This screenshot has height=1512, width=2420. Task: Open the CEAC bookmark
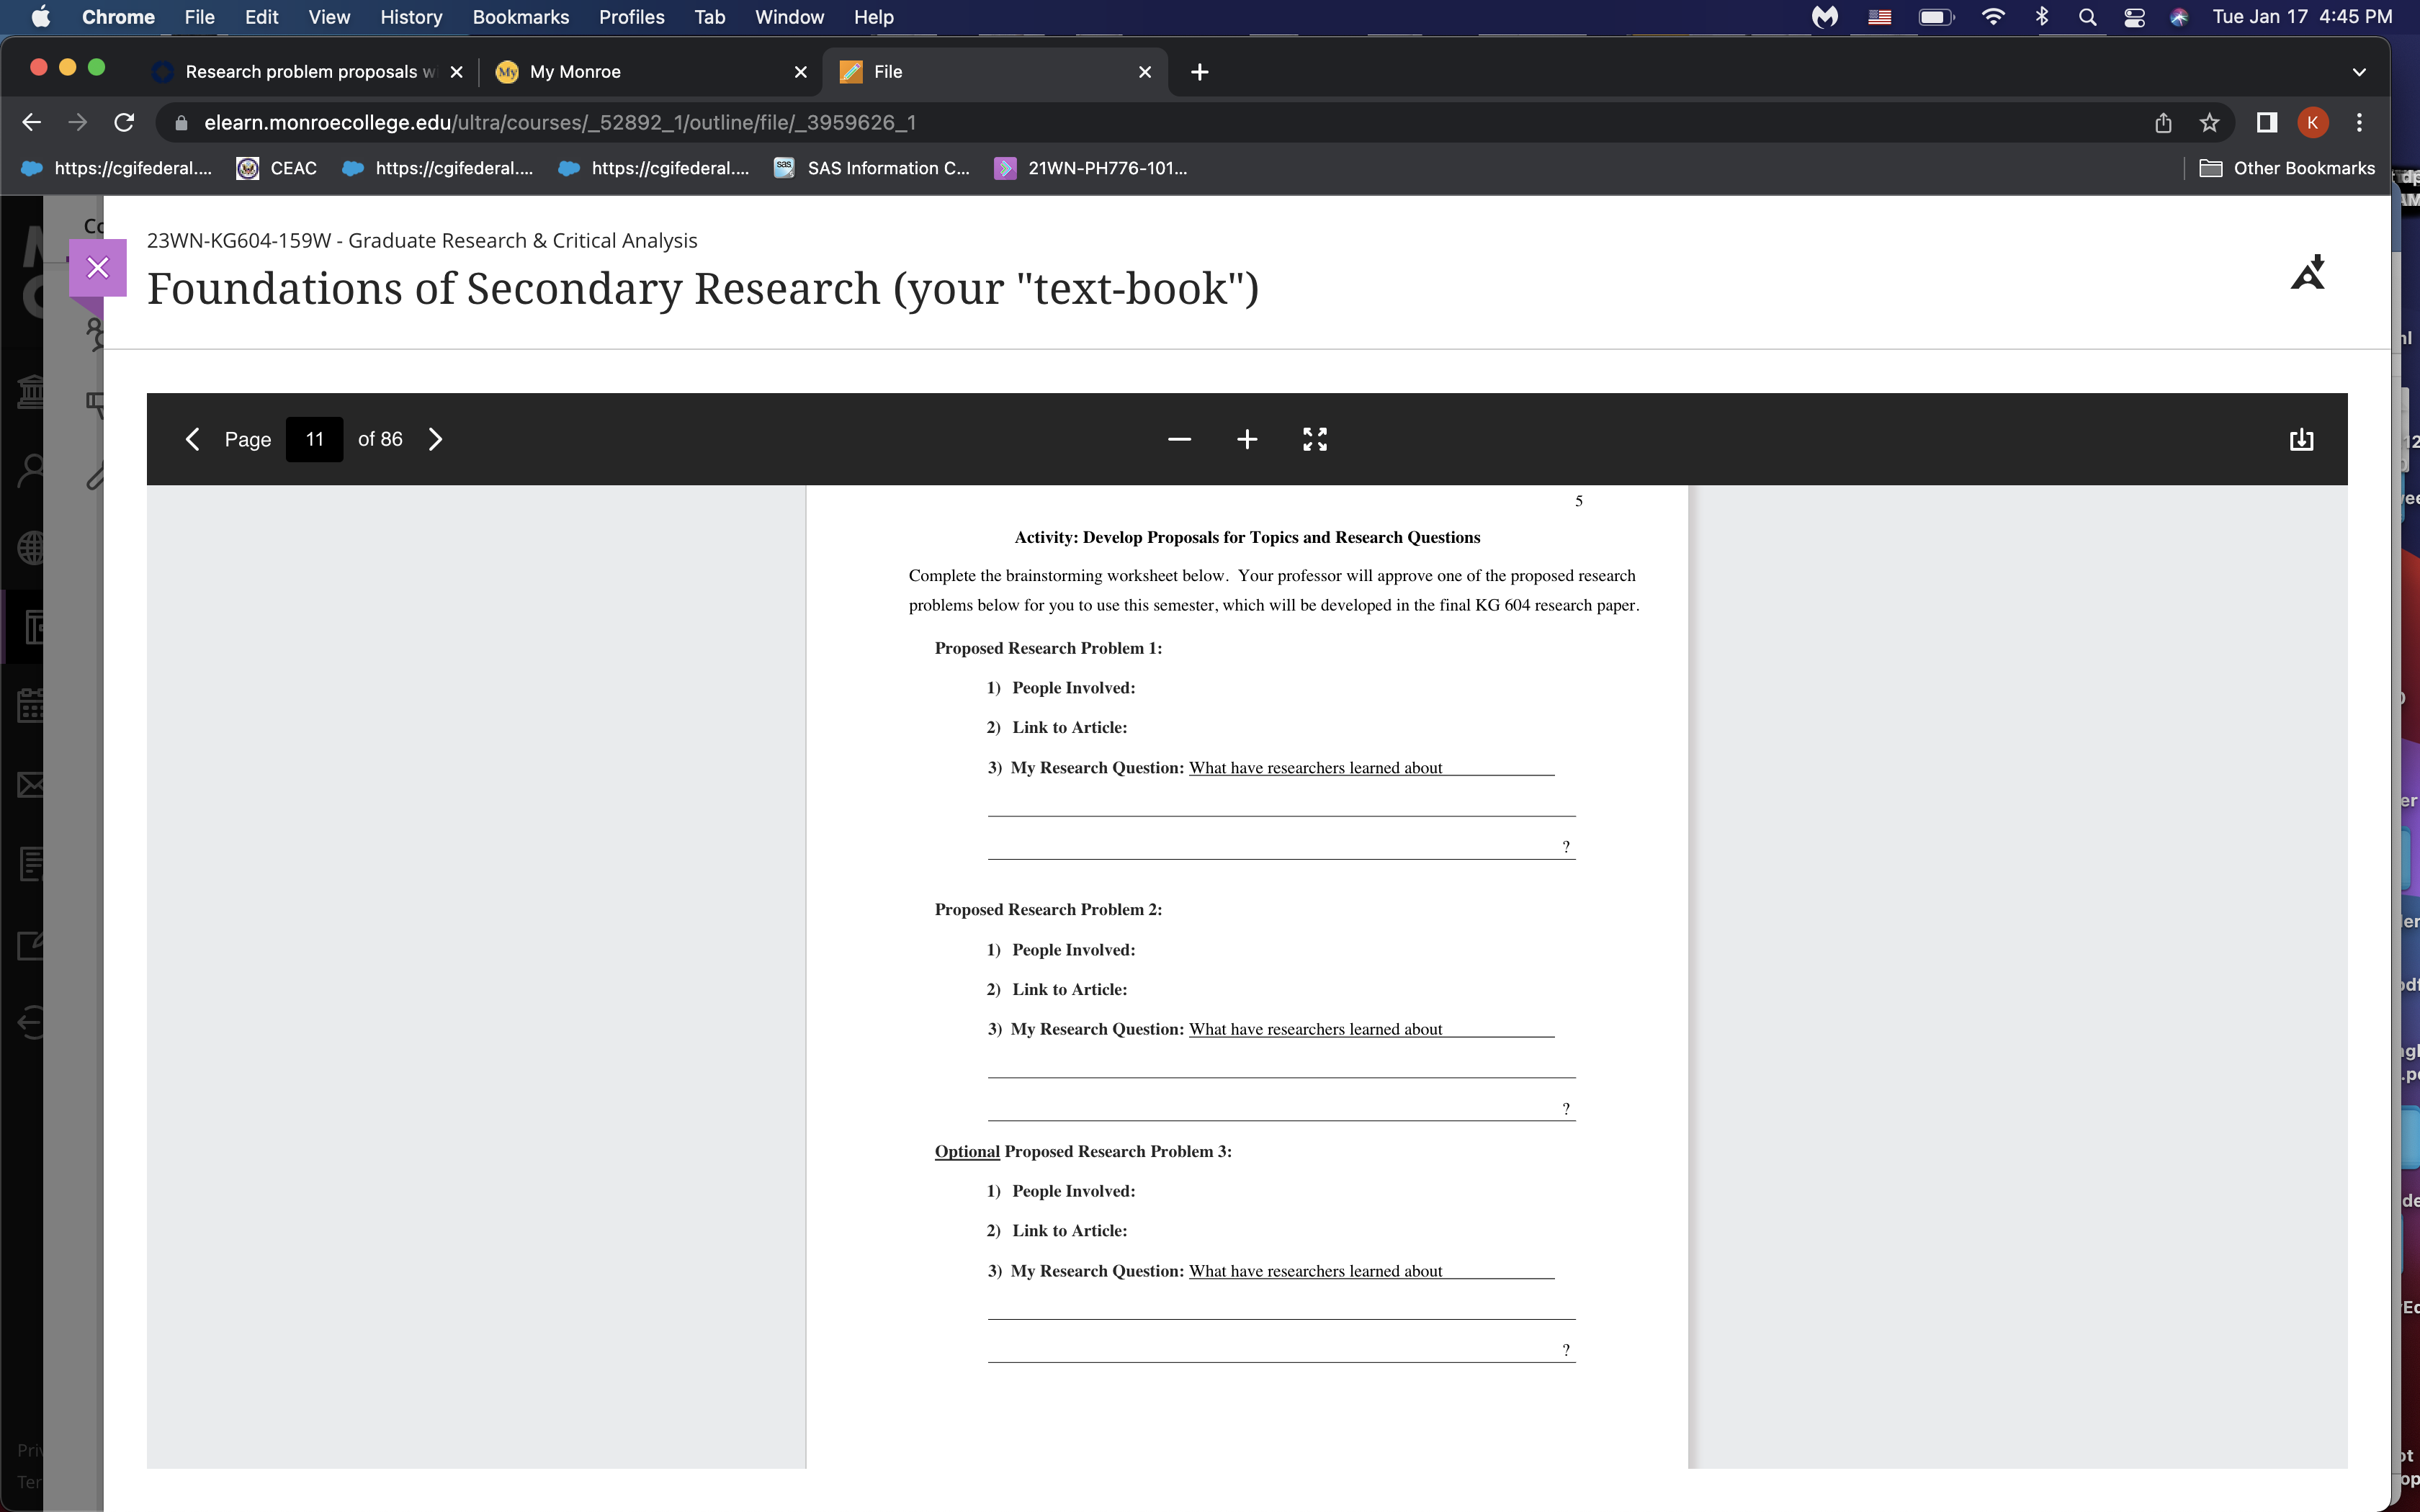pyautogui.click(x=277, y=168)
